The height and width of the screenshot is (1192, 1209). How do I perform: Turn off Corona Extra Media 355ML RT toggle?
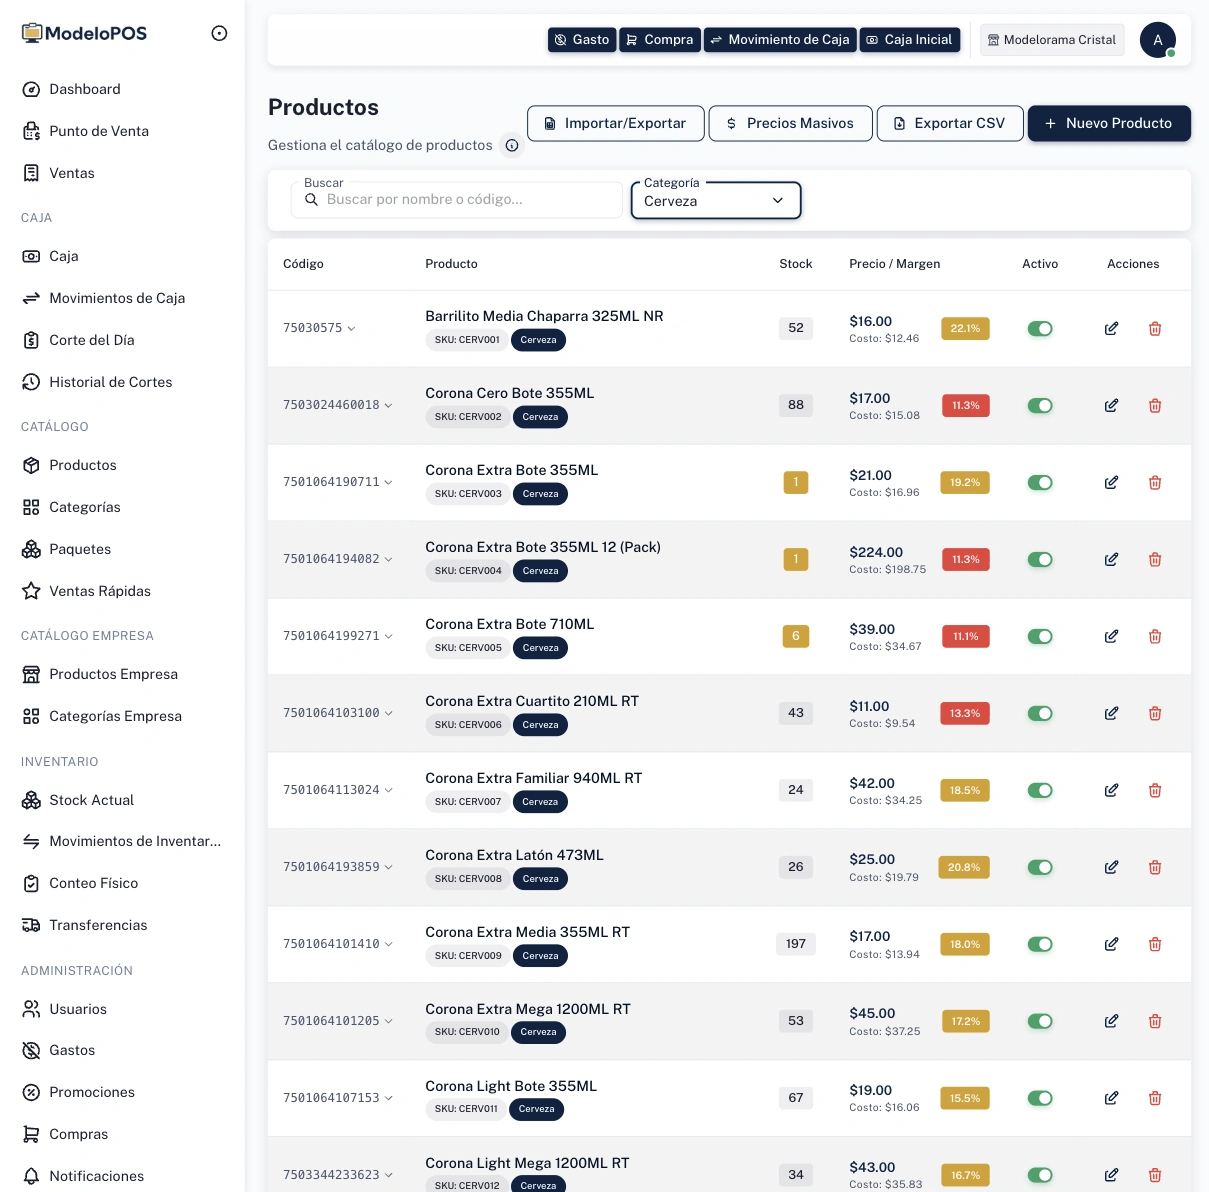click(x=1040, y=945)
